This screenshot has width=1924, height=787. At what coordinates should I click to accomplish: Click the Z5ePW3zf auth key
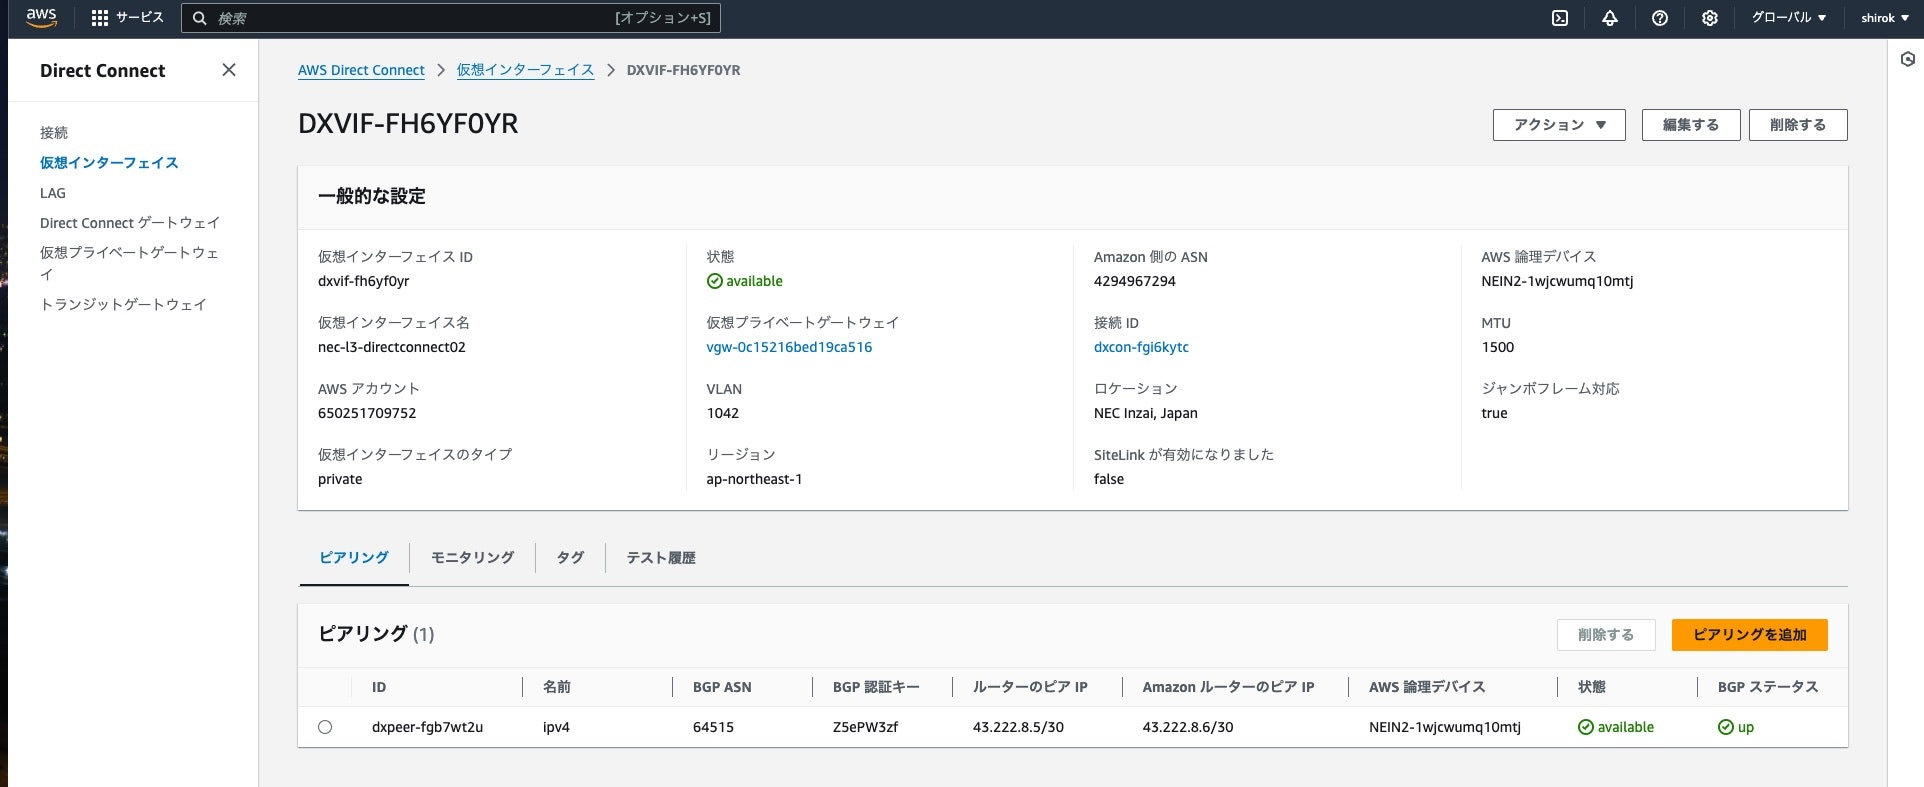pos(865,727)
